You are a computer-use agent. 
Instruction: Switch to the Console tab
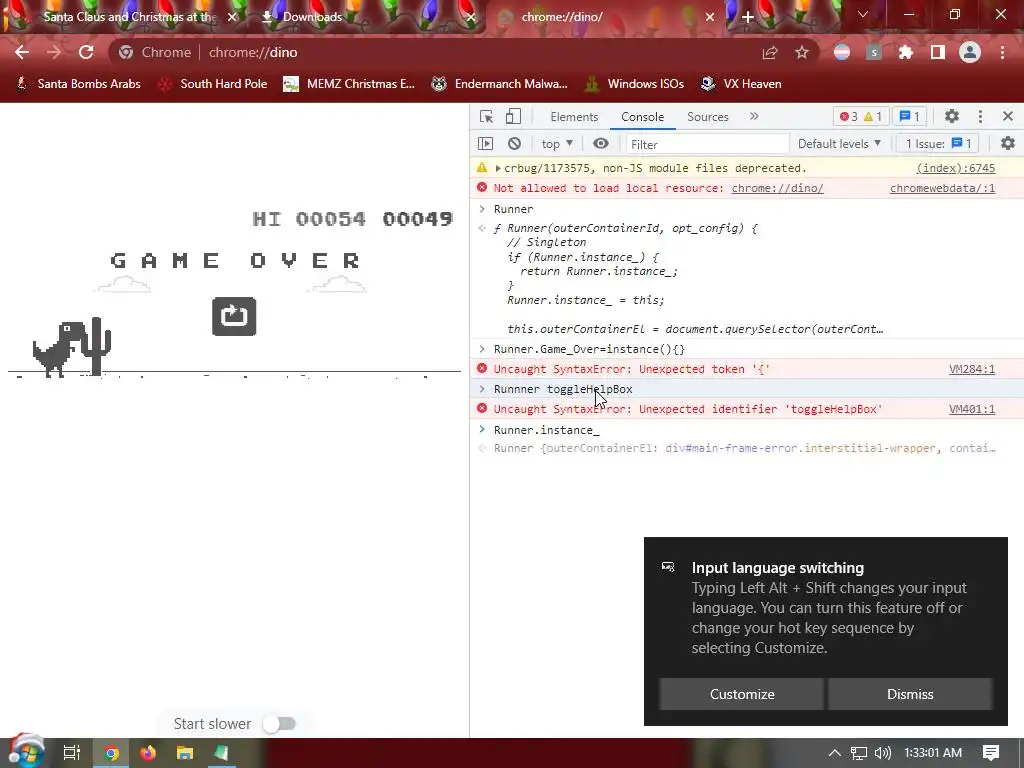[x=643, y=116]
